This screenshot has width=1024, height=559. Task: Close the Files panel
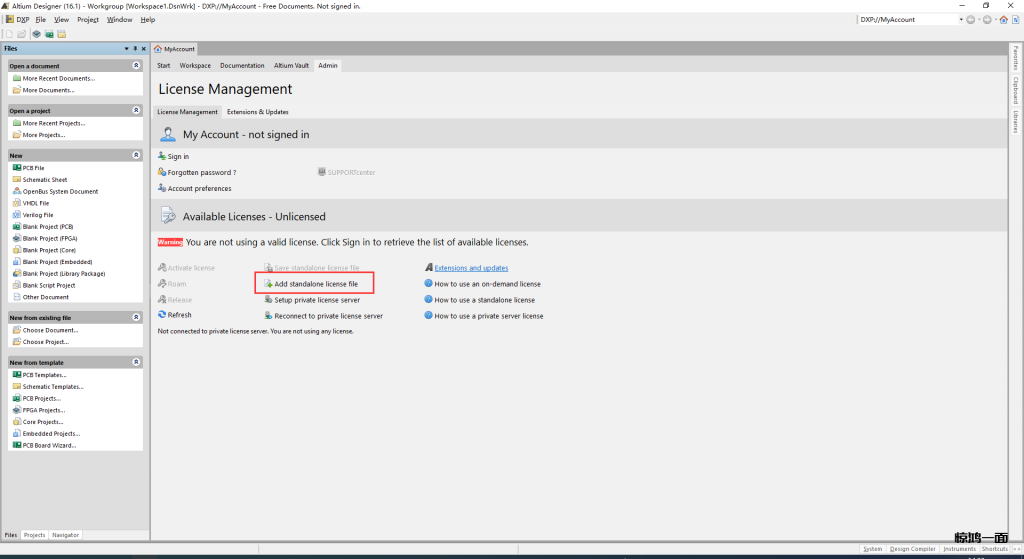(143, 48)
